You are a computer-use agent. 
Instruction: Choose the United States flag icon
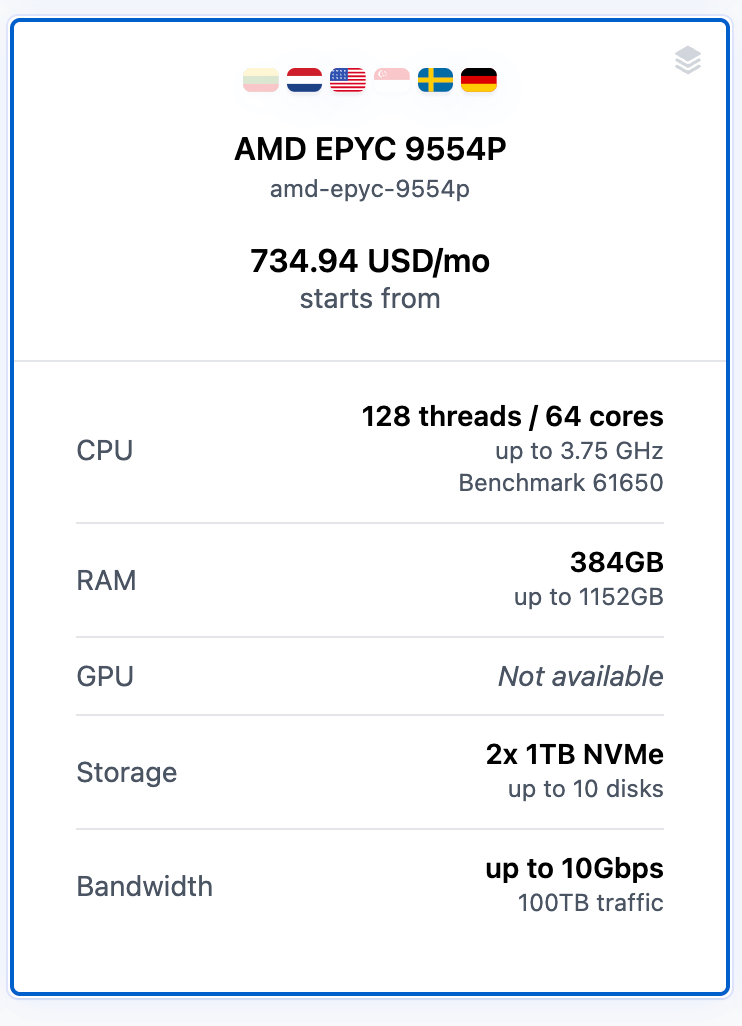tap(348, 80)
